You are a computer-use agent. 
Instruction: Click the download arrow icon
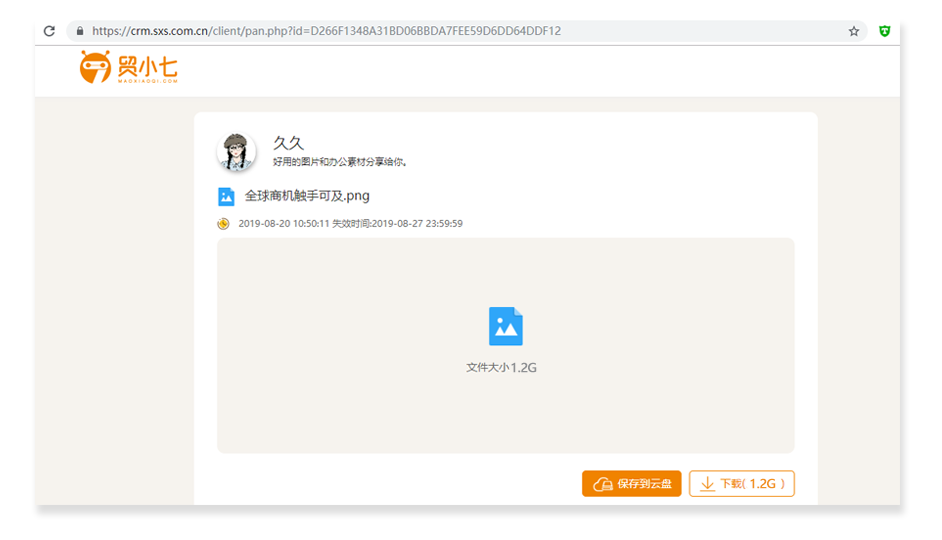[x=707, y=484]
